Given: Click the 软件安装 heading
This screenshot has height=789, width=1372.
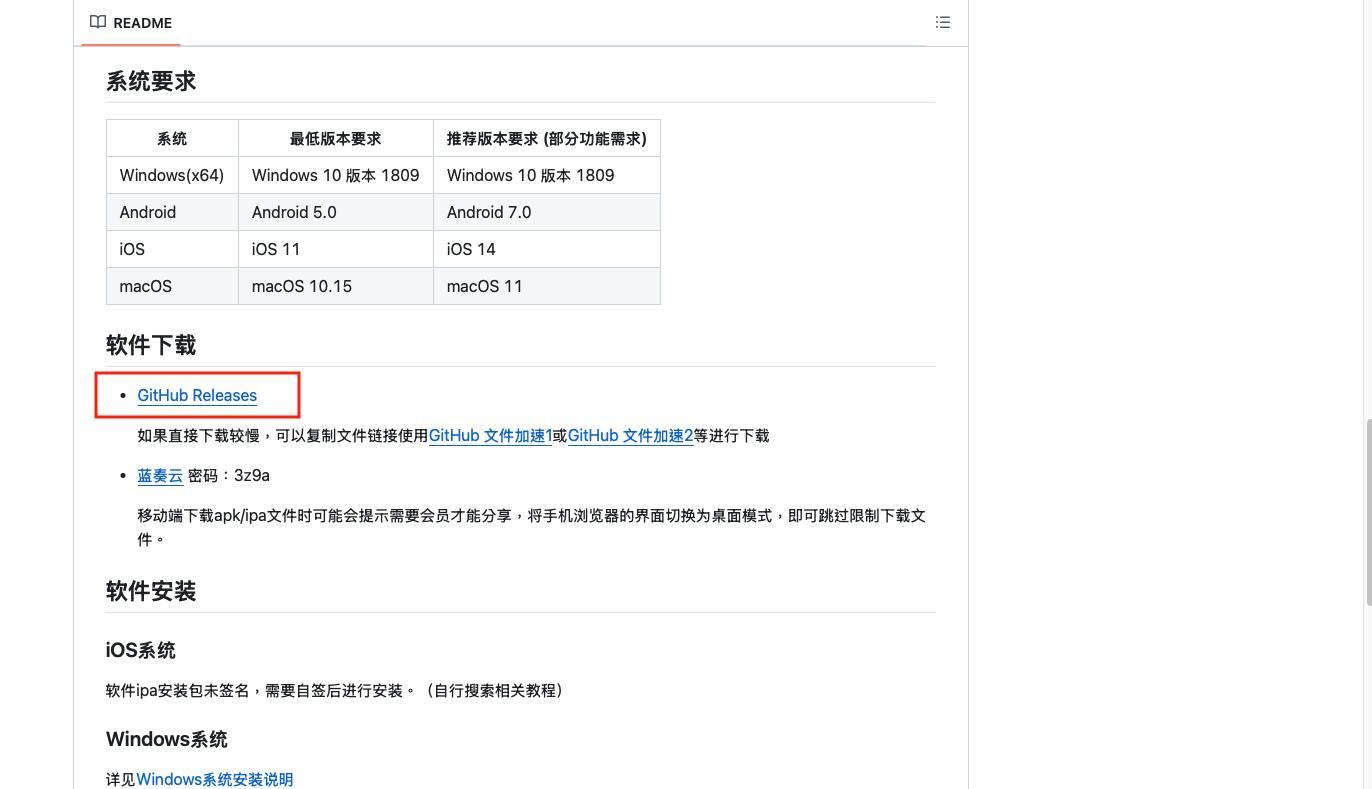Looking at the screenshot, I should coord(151,591).
